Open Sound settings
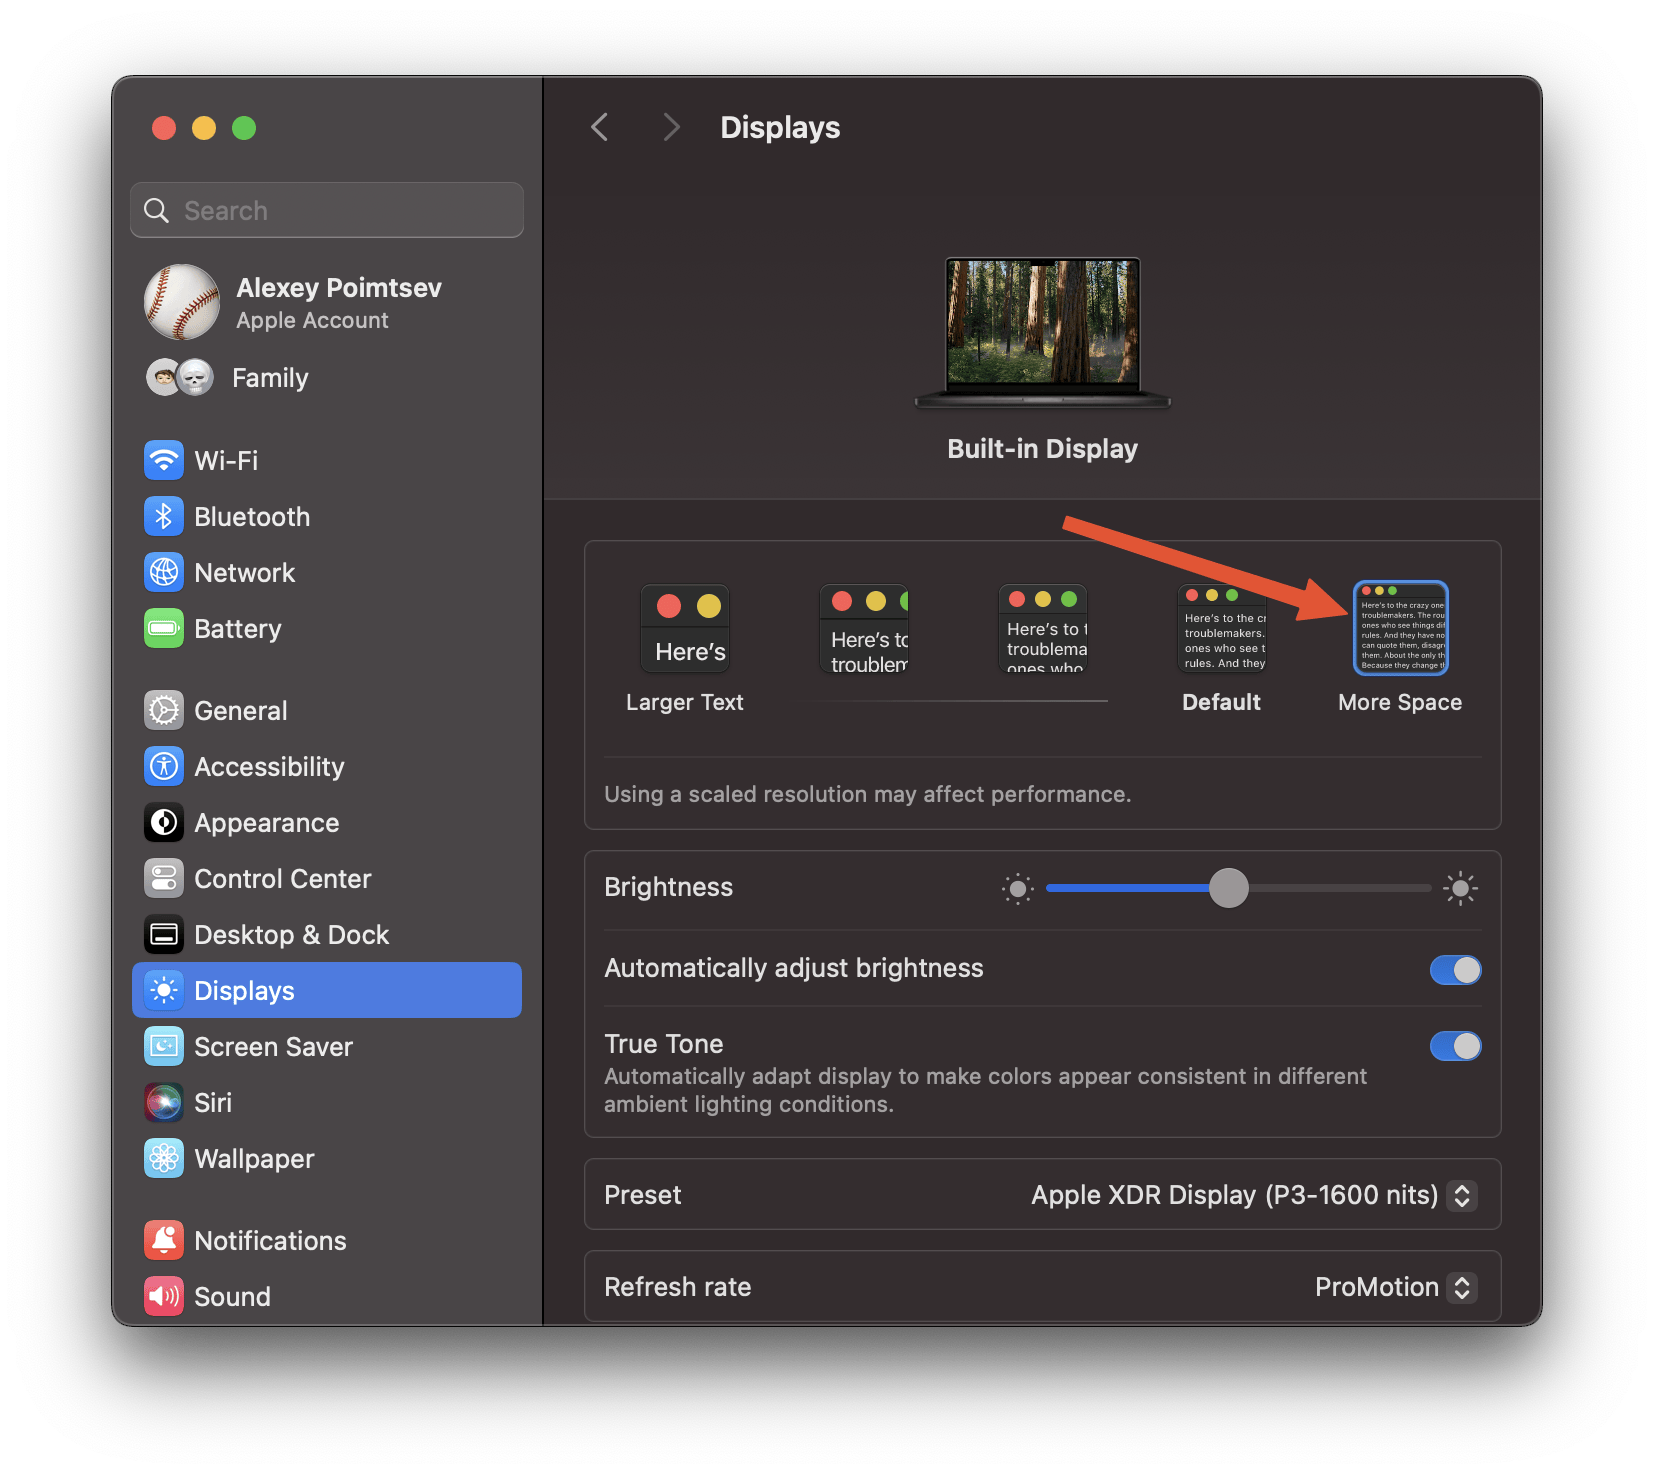 [x=232, y=1296]
